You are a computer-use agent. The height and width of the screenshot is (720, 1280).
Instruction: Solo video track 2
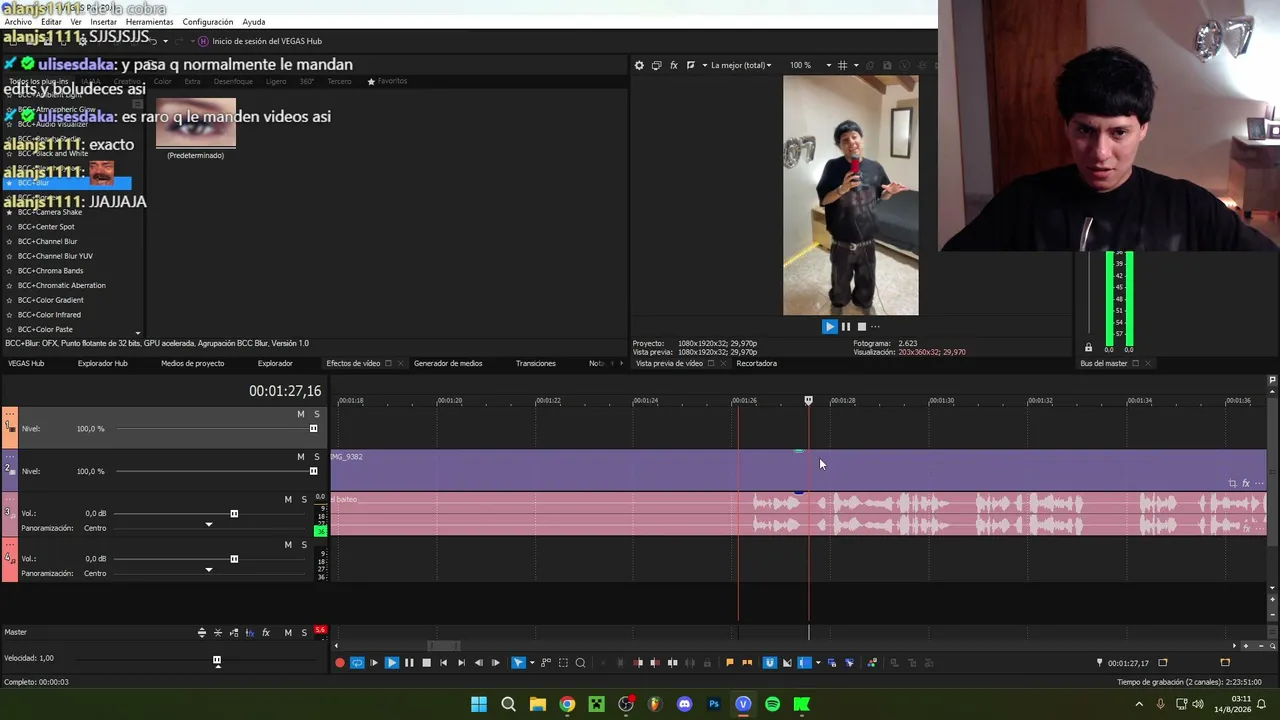click(317, 457)
